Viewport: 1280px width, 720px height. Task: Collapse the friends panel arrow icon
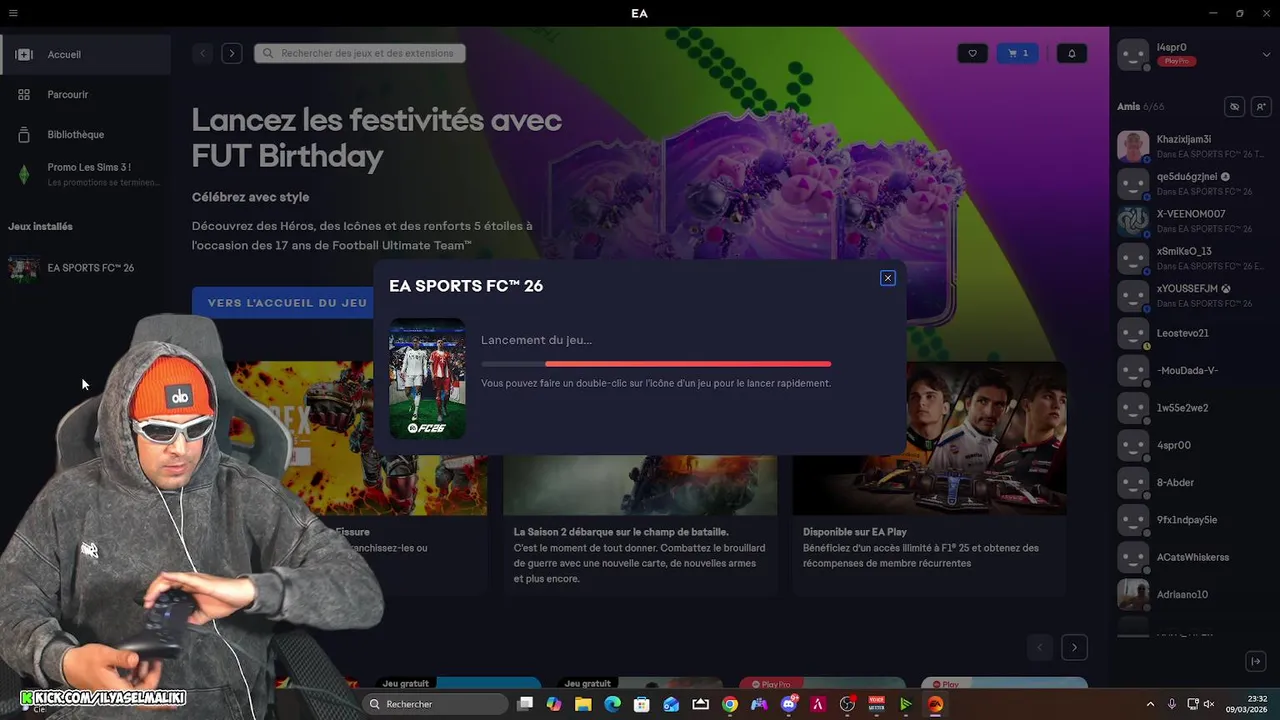(x=1256, y=662)
